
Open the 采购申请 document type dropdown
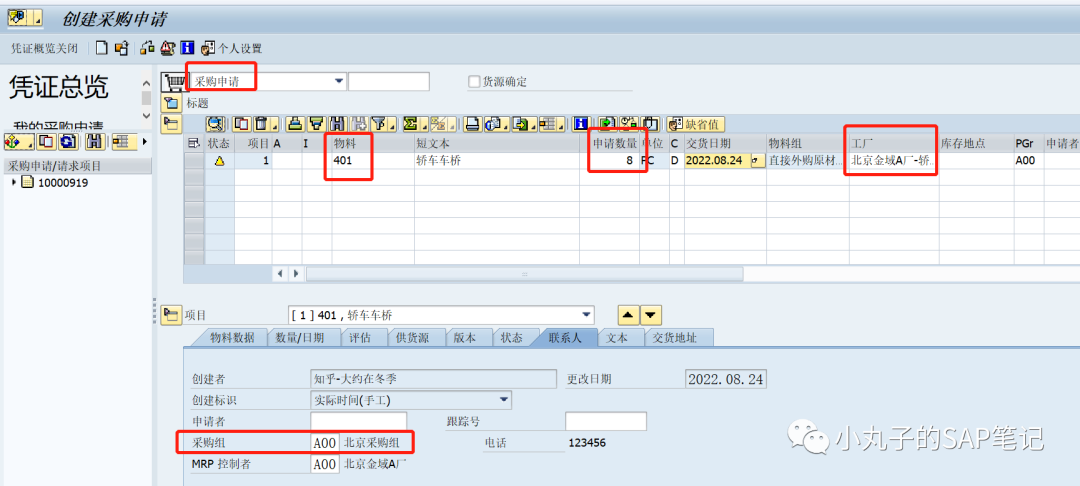(338, 81)
